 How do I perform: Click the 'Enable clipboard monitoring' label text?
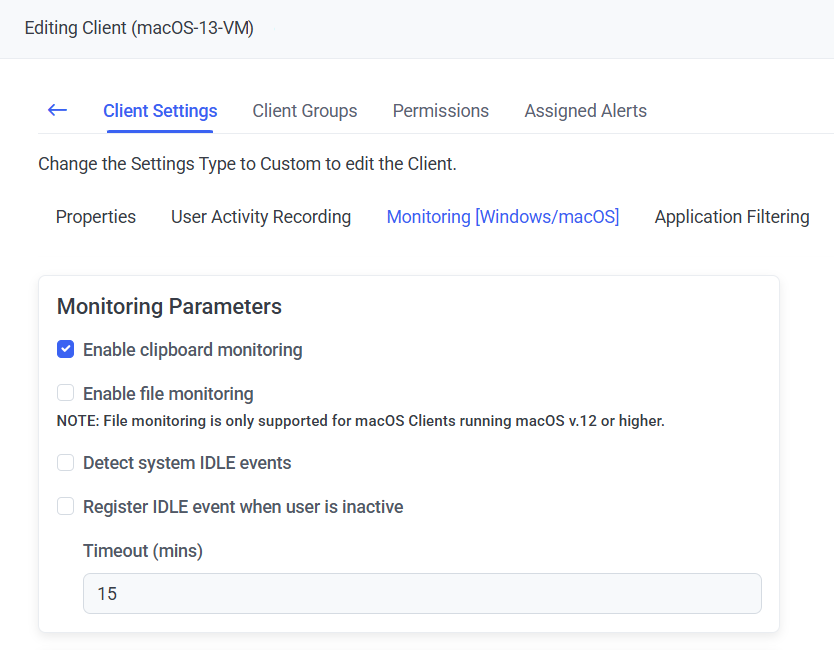pyautogui.click(x=192, y=350)
